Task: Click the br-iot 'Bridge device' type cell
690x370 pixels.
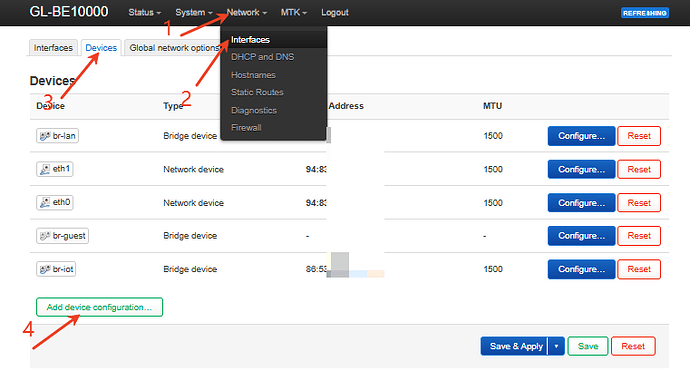Action: click(x=190, y=269)
